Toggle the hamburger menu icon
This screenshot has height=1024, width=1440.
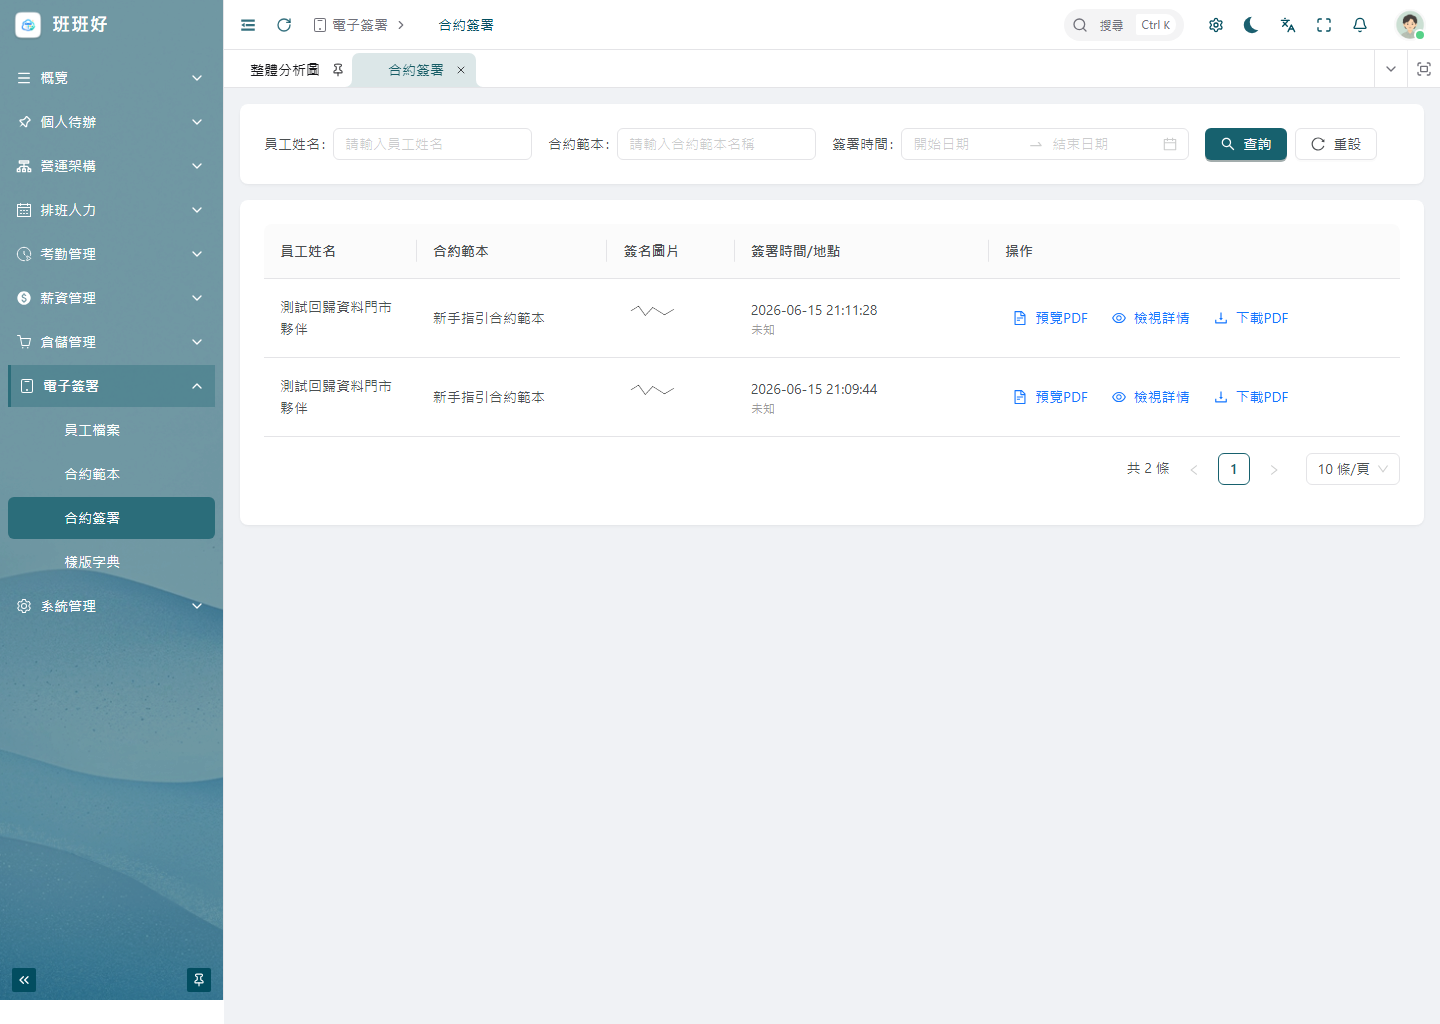248,25
